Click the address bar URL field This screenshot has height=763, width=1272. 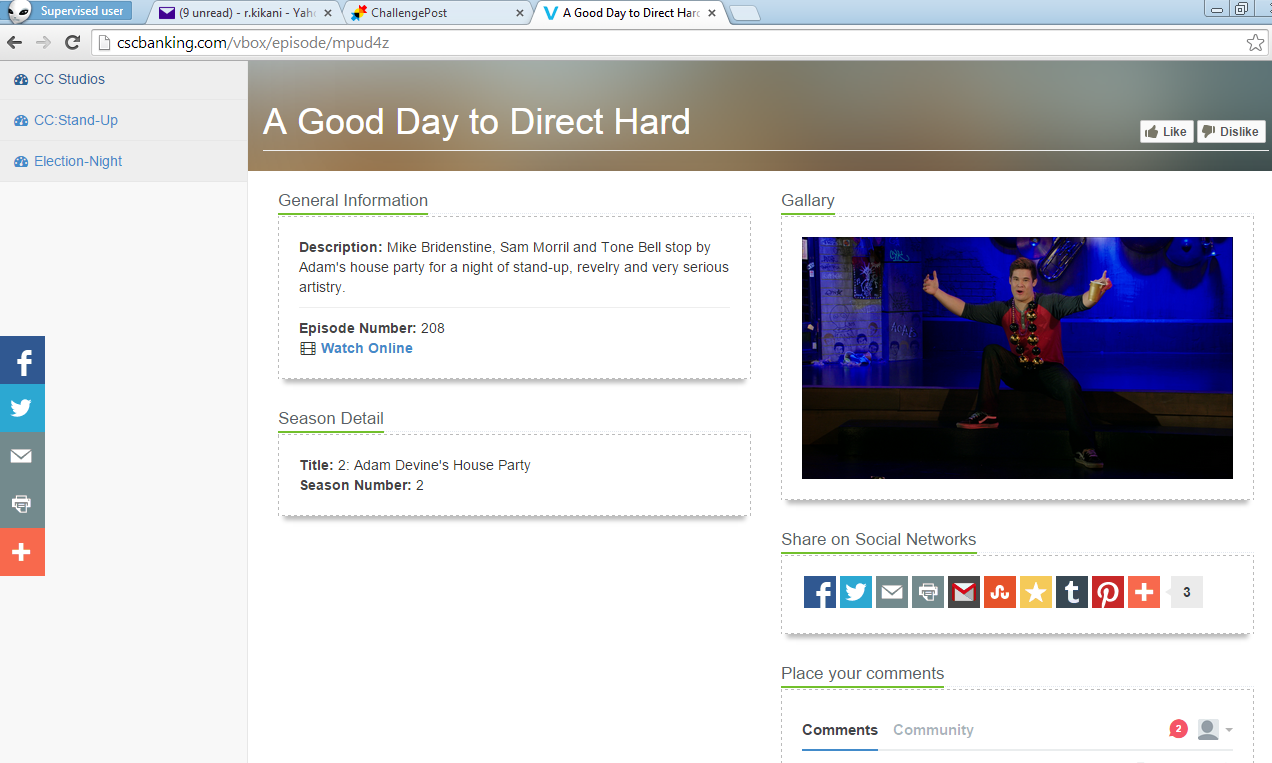click(x=678, y=43)
